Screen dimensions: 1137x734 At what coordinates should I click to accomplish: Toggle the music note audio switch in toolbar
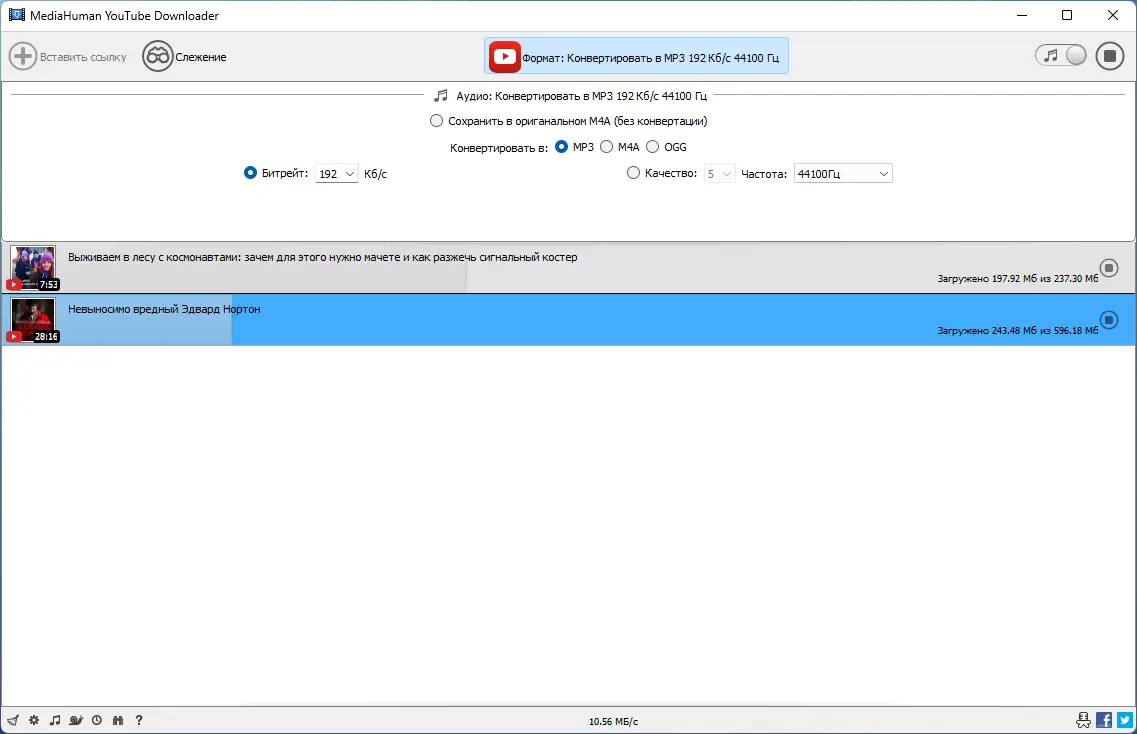click(x=1061, y=55)
